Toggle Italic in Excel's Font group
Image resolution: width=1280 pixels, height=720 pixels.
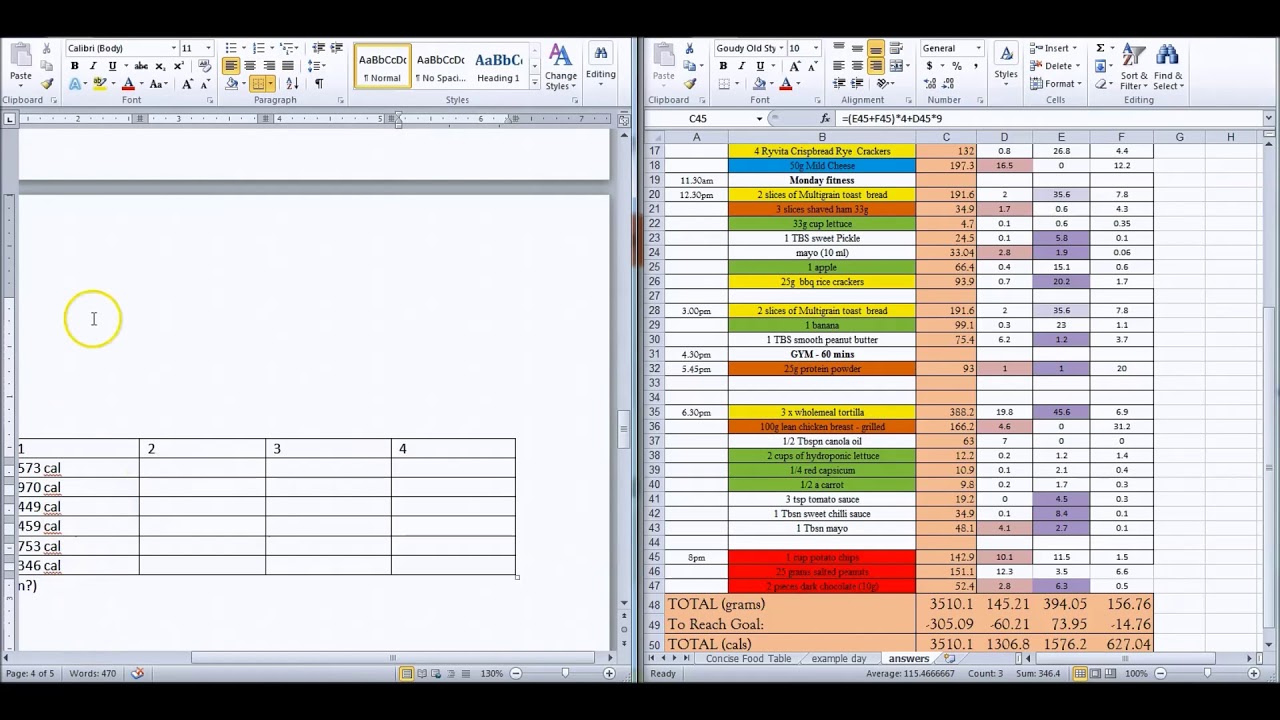[741, 66]
